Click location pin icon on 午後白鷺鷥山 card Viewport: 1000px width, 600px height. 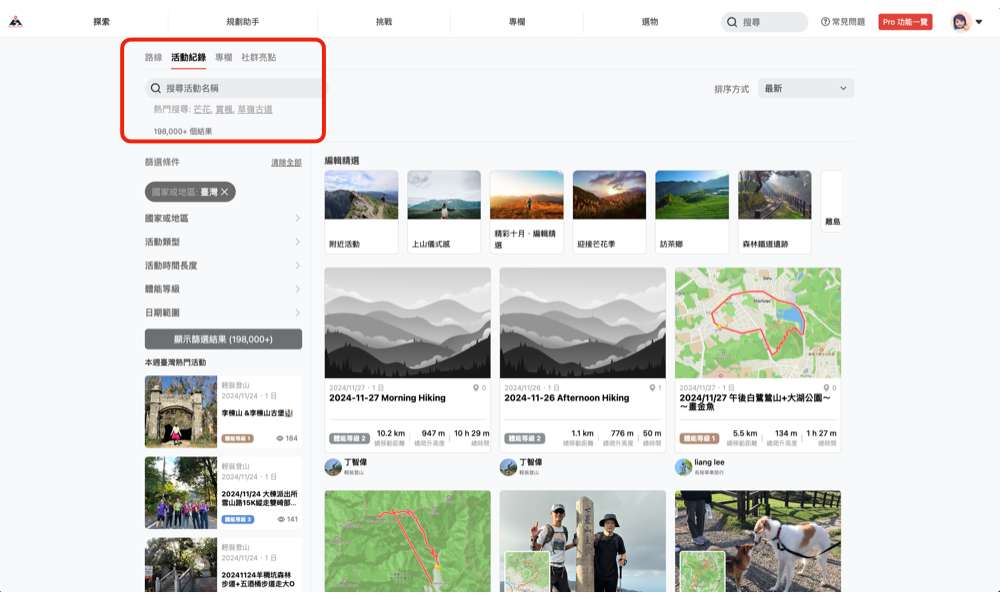point(826,388)
